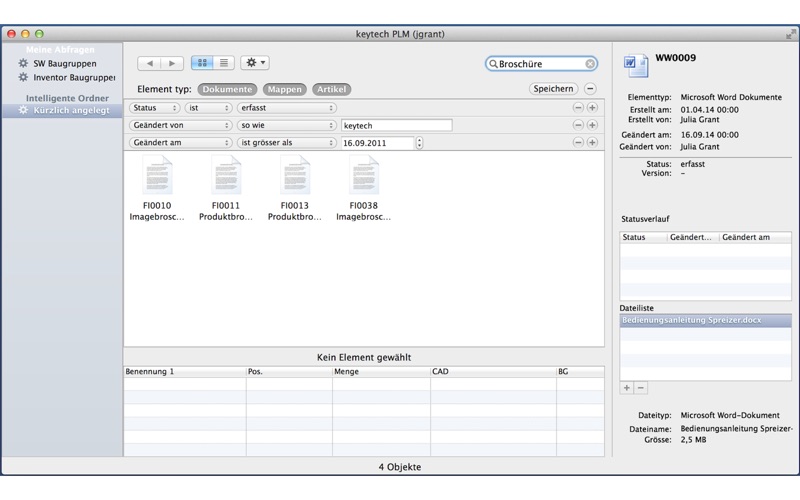Viewport: 800px width, 500px height.
Task: Click the WW0009 document title
Action: 676,58
